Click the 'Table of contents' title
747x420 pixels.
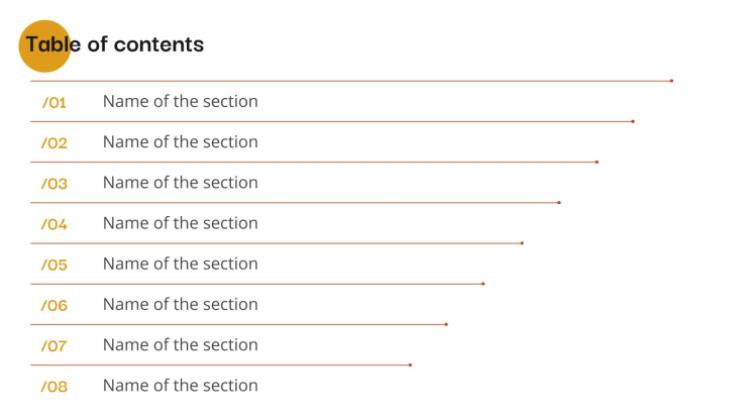tap(115, 45)
